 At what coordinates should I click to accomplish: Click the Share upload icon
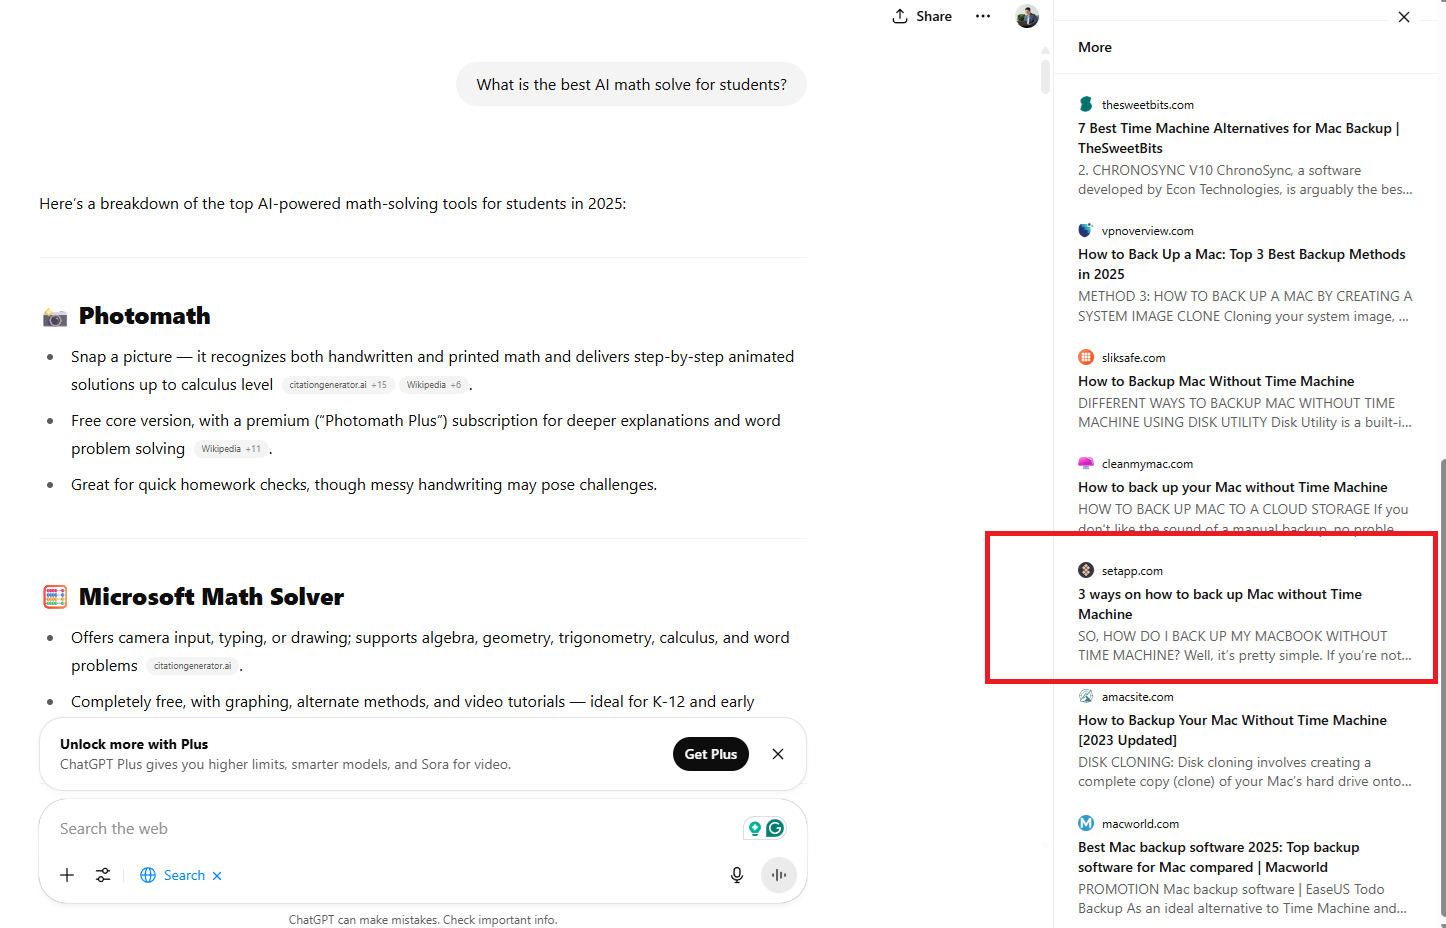coord(900,16)
